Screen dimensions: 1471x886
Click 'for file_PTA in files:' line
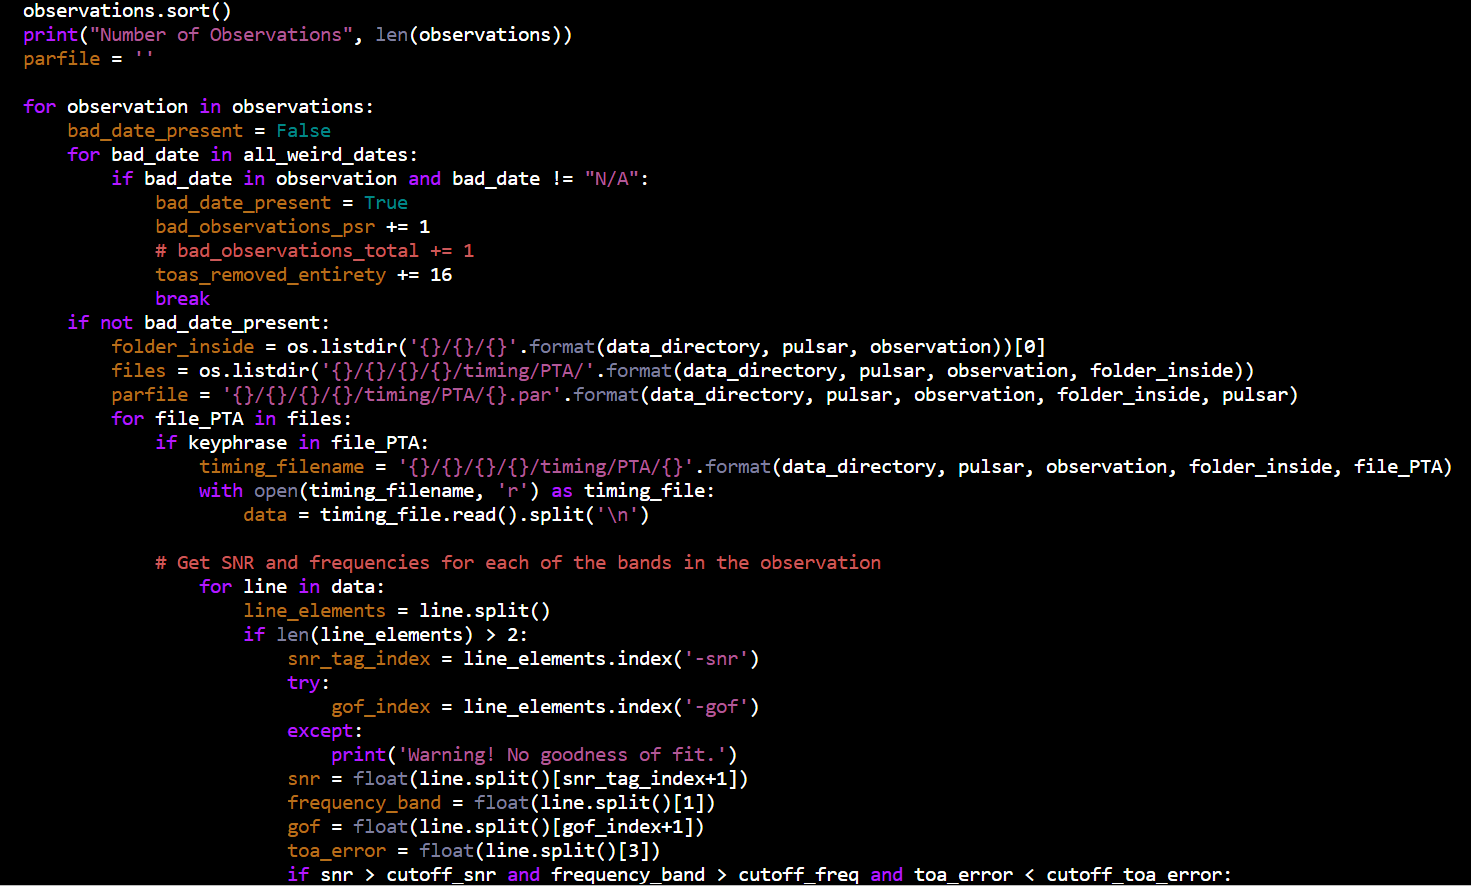(x=231, y=419)
